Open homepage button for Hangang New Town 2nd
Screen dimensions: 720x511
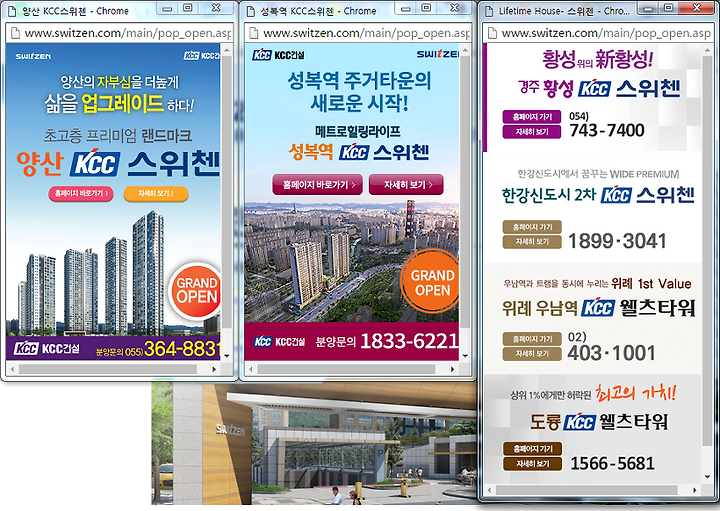(x=532, y=227)
